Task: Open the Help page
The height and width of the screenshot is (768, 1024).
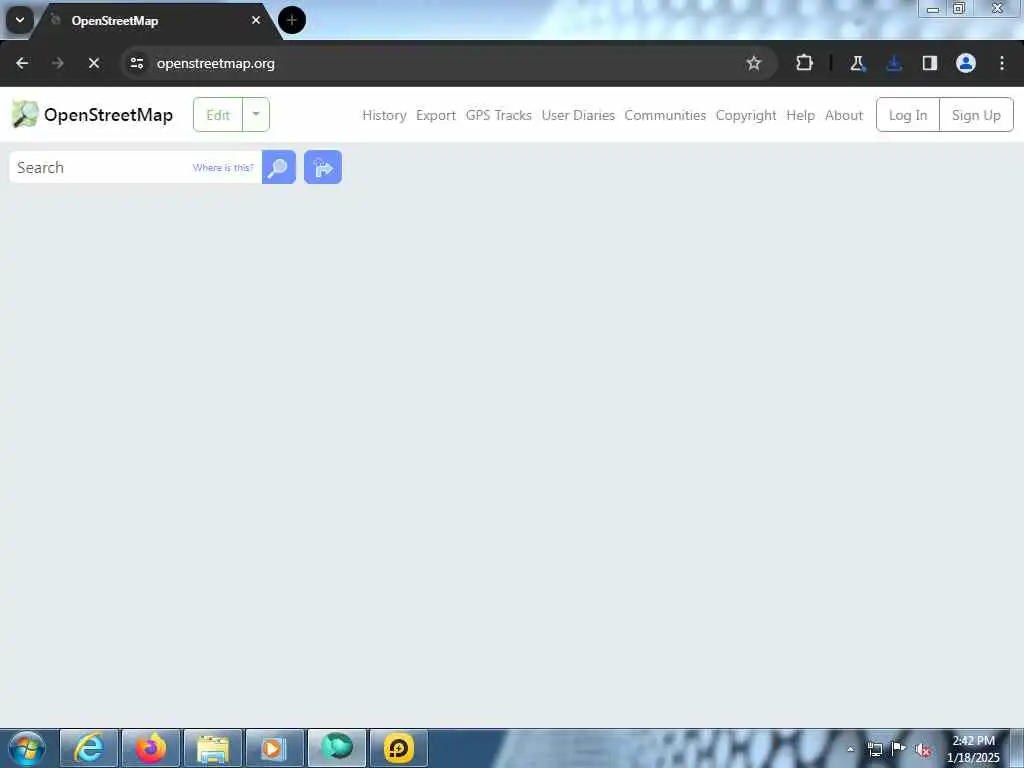Action: pyautogui.click(x=800, y=115)
